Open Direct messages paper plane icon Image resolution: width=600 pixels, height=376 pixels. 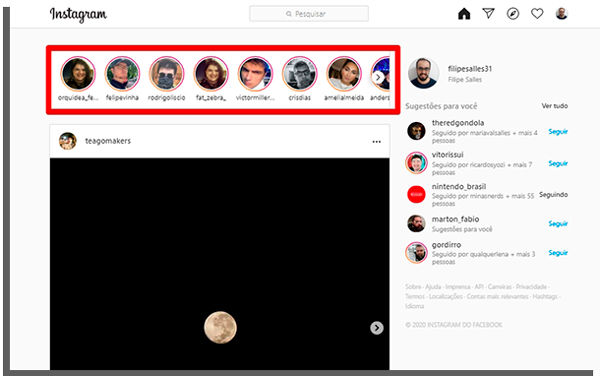(489, 13)
